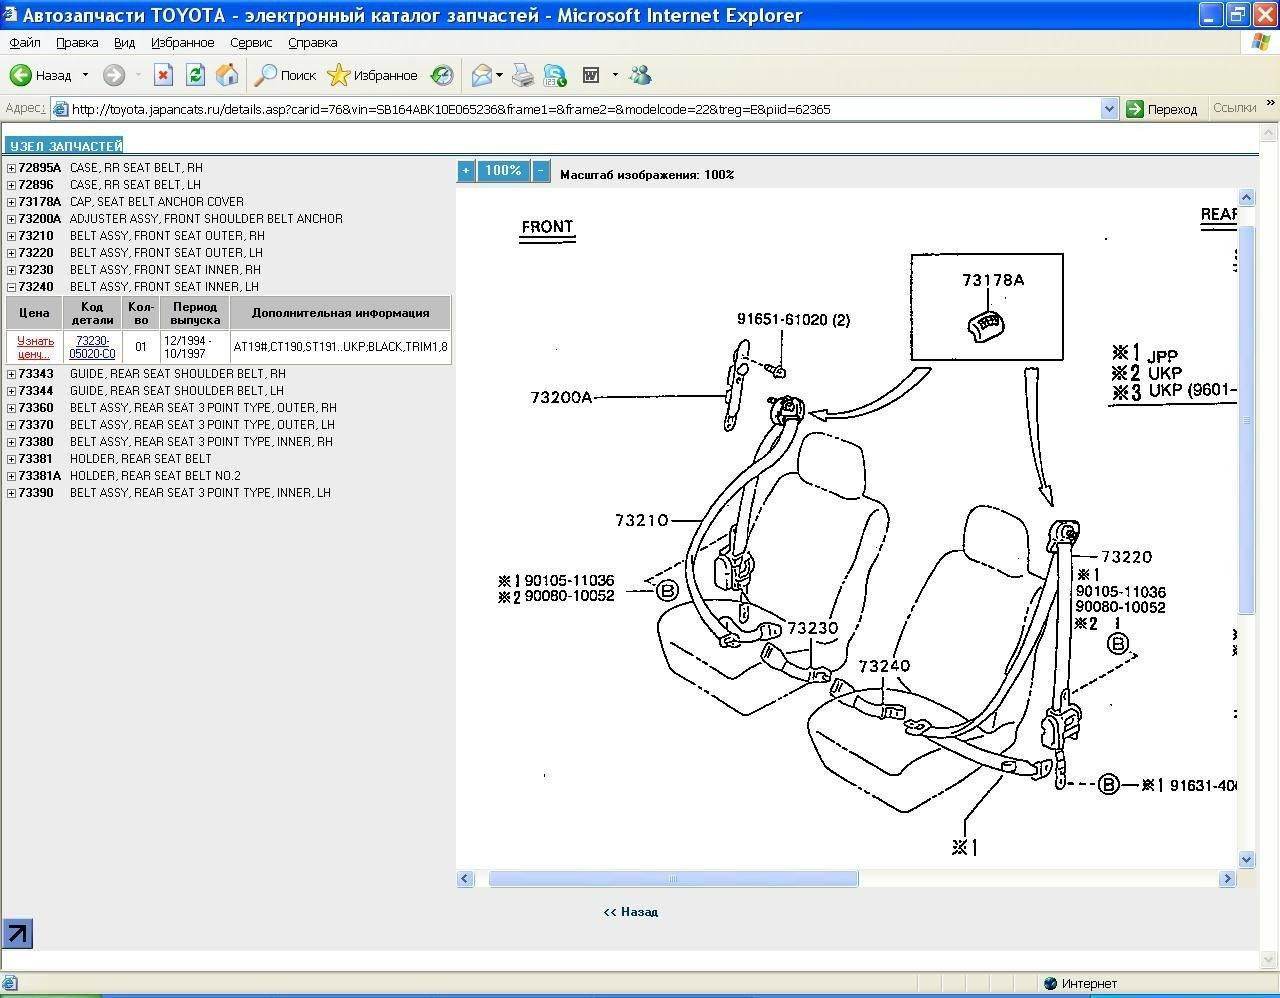
Task: Expand part 73210 BELT ASSY tree node
Action: point(11,236)
